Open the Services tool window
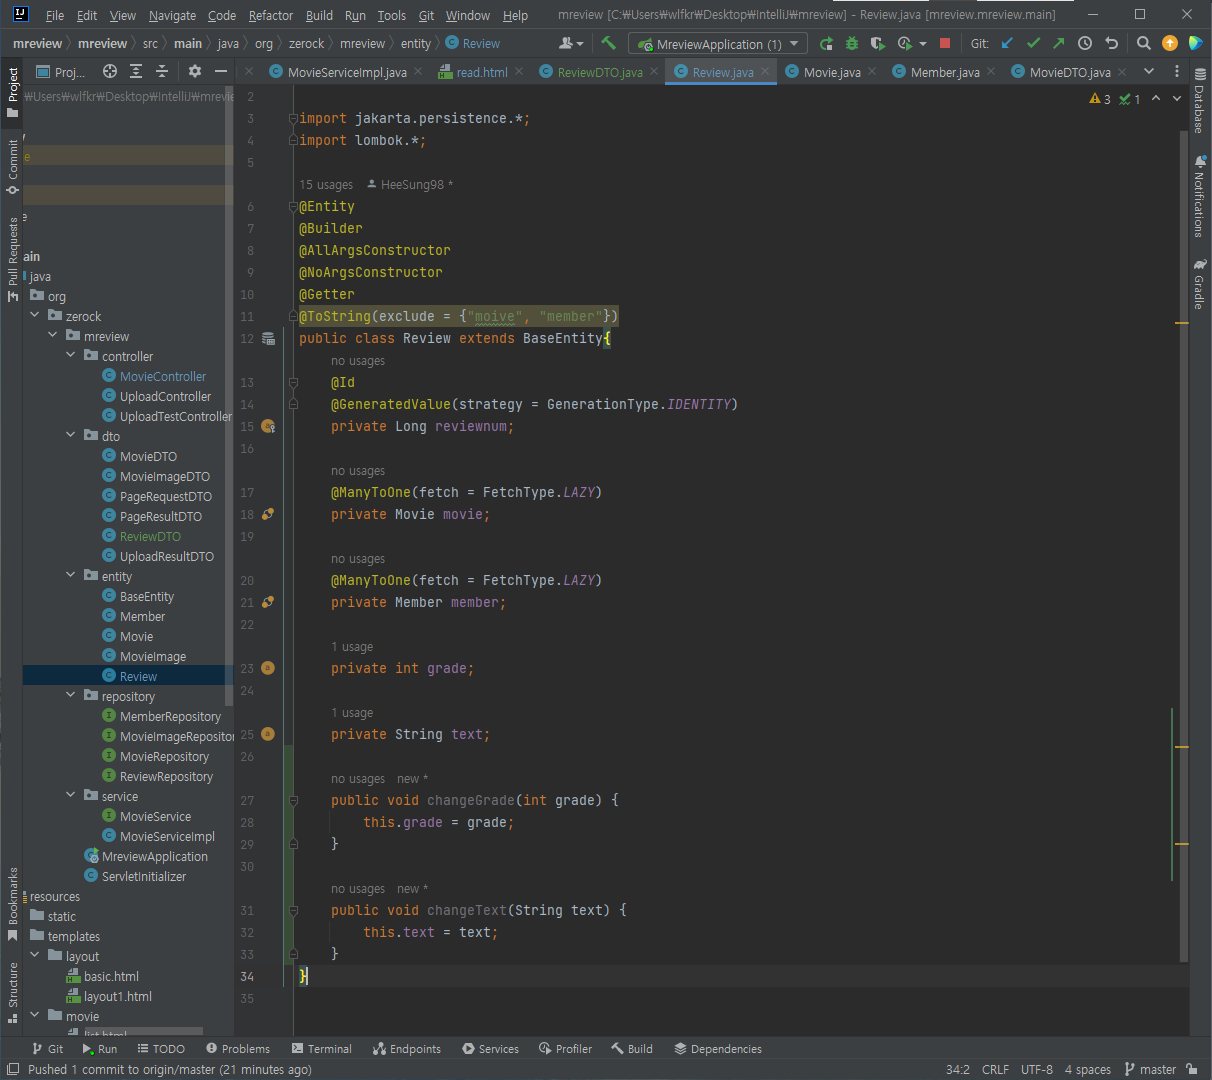 (x=490, y=1049)
